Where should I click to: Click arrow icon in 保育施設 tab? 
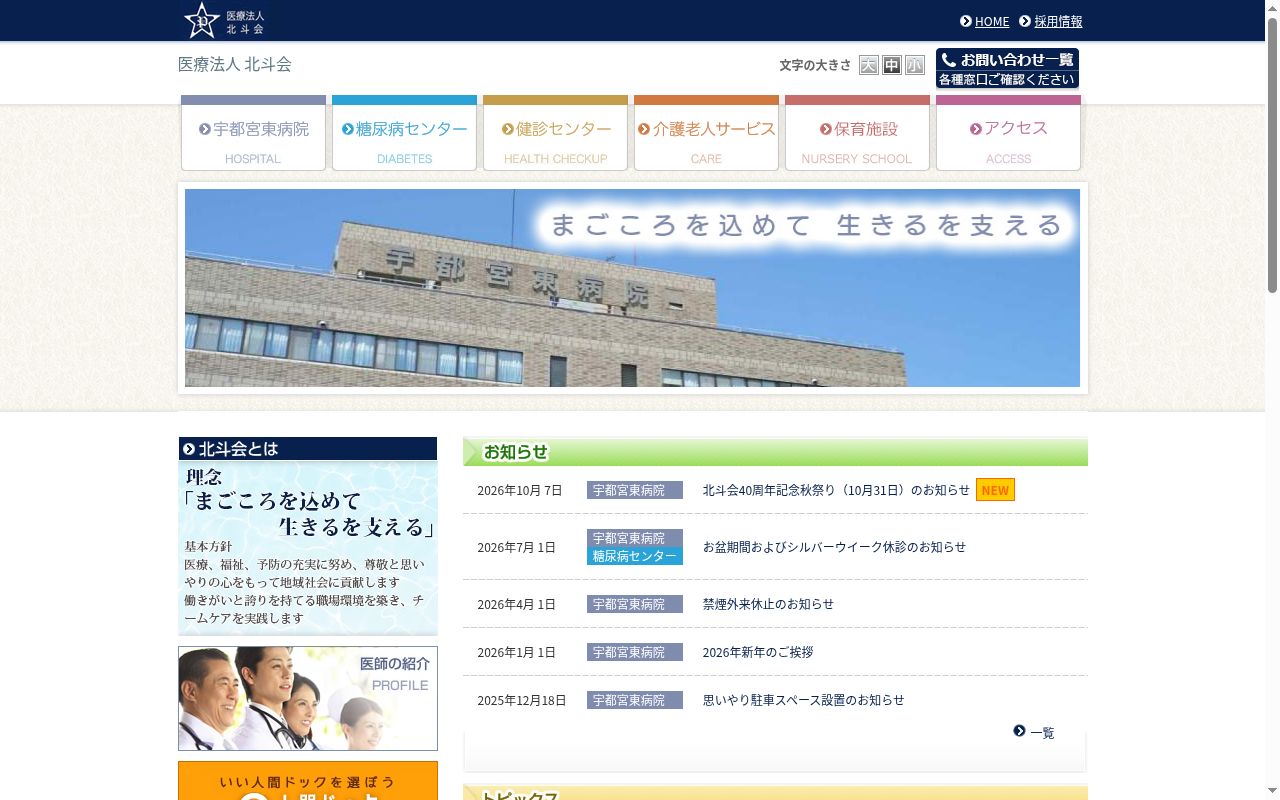pos(826,129)
